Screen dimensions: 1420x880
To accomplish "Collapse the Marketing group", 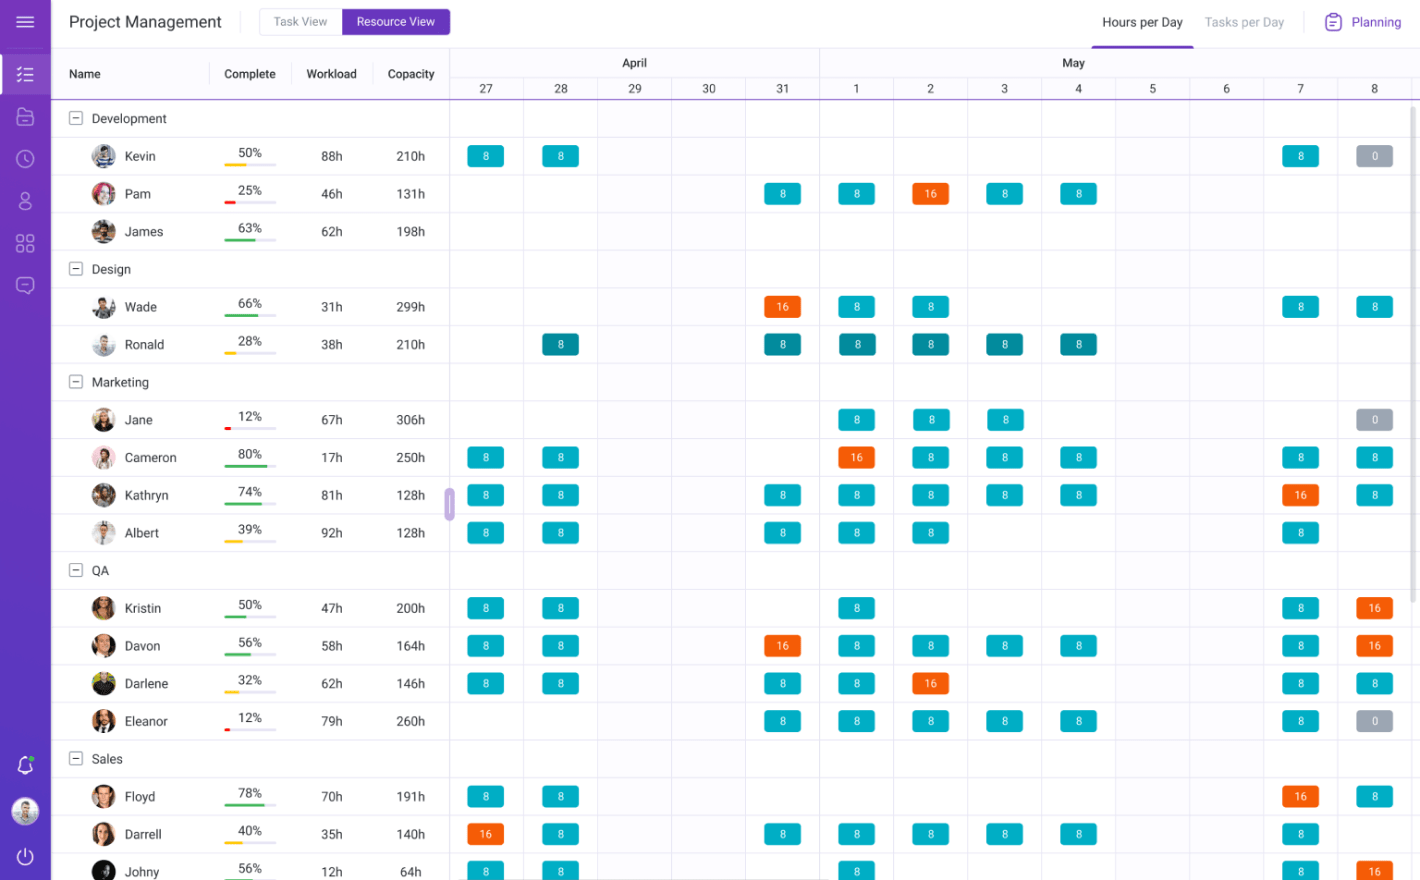I will (76, 382).
